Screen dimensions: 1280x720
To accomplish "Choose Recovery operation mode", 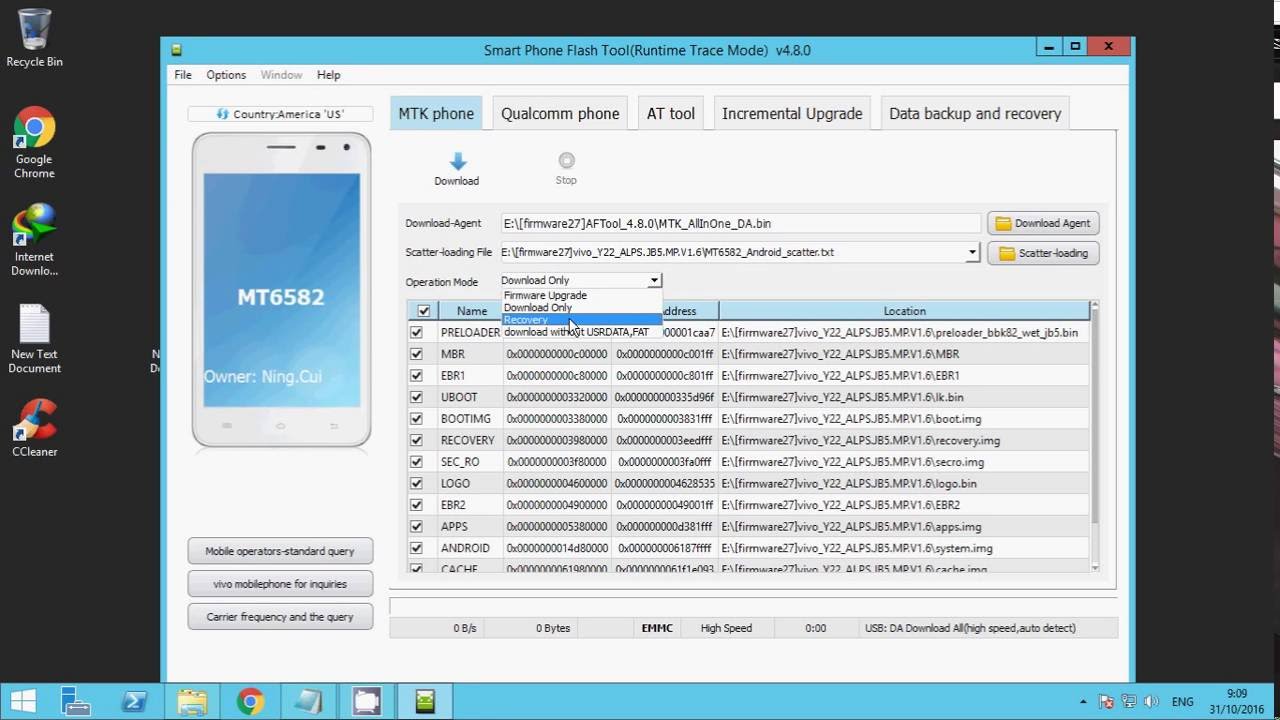I will tap(581, 320).
